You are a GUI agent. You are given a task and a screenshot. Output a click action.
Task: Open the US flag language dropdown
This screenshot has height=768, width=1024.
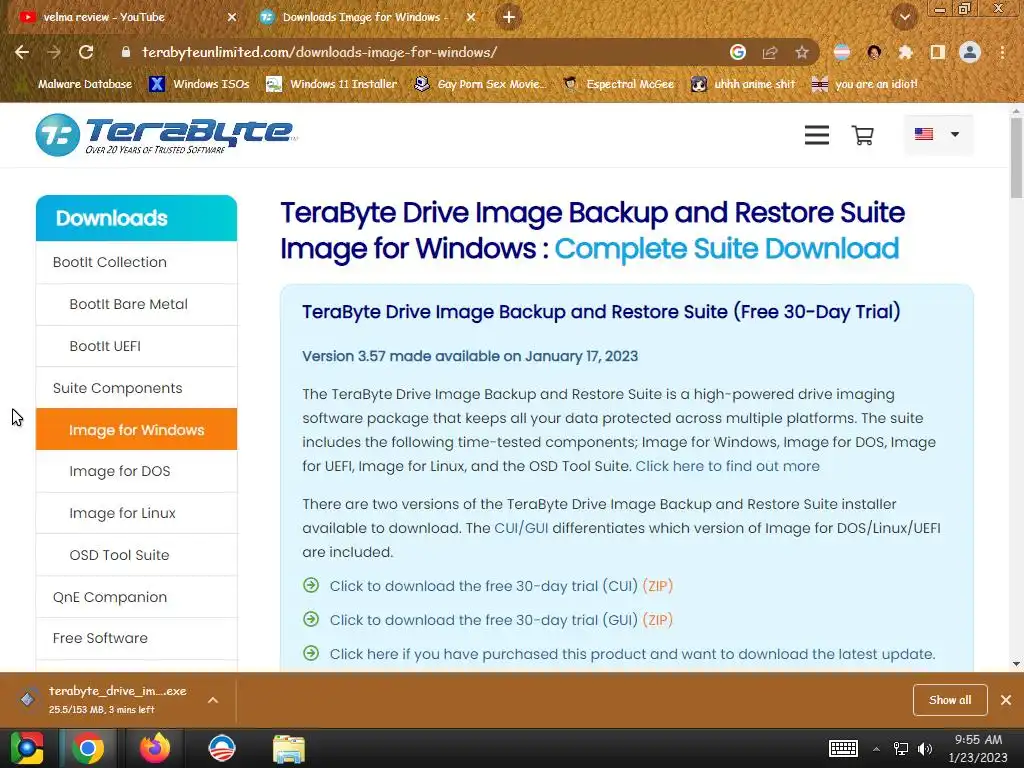938,135
